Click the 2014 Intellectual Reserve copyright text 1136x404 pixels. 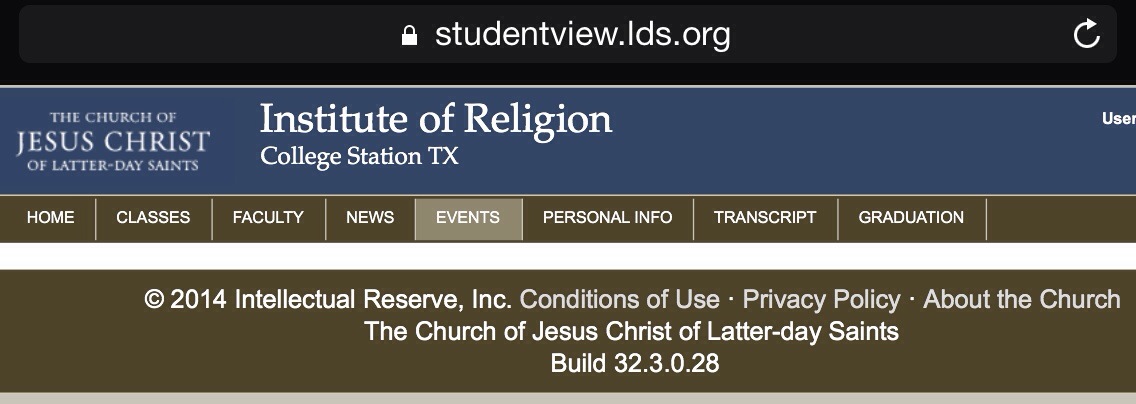328,299
